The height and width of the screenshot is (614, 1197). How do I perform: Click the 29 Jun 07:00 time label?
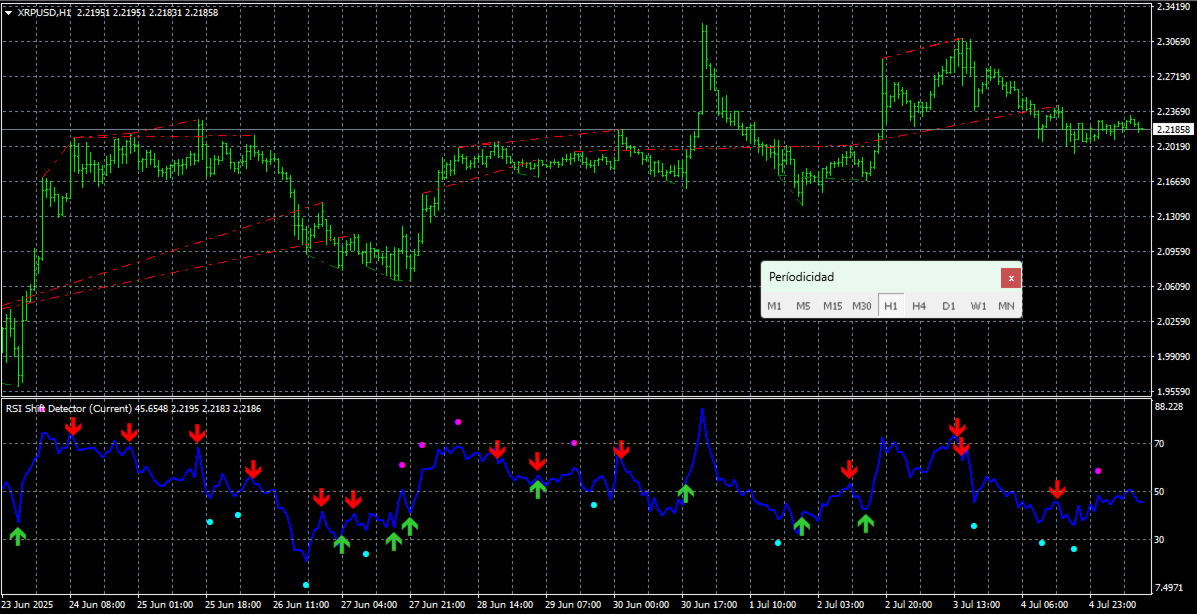pyautogui.click(x=573, y=604)
